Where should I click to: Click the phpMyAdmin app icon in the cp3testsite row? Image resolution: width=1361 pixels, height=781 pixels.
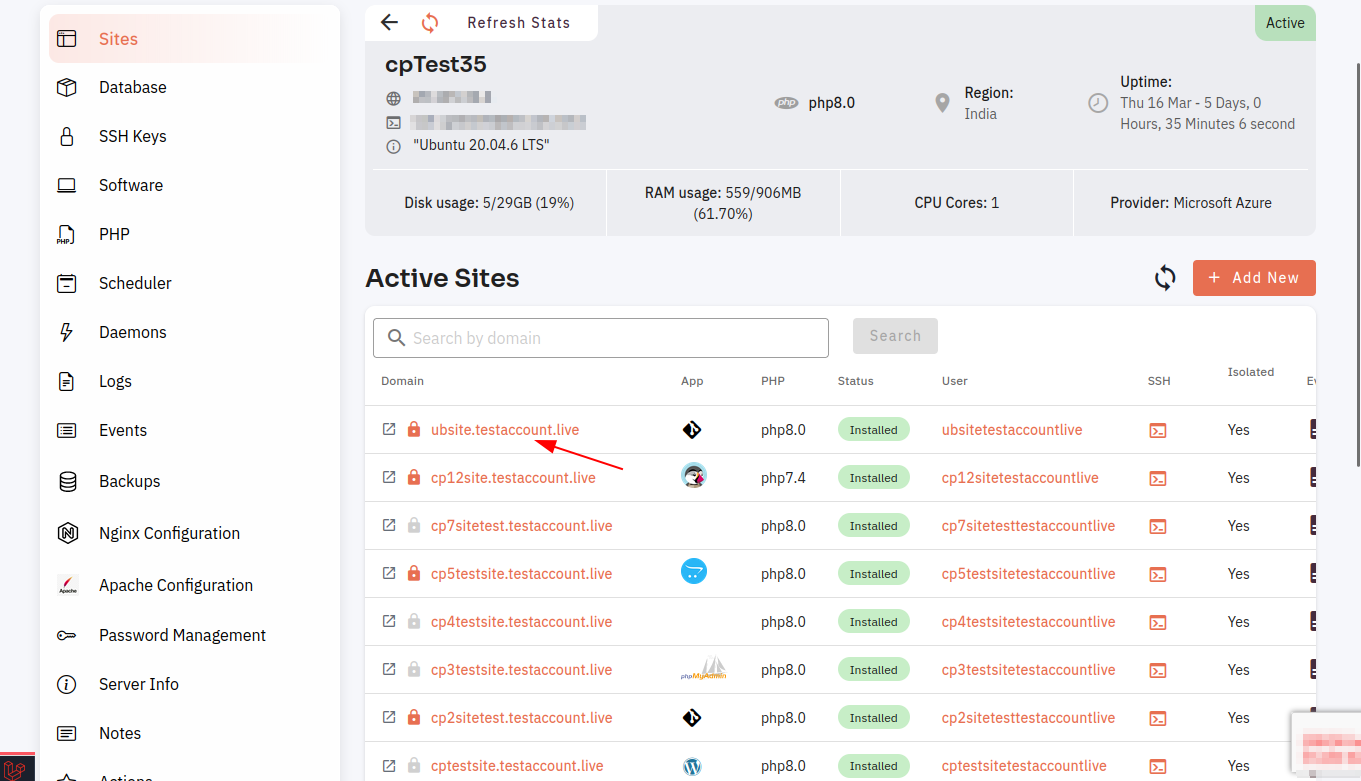[x=704, y=668]
